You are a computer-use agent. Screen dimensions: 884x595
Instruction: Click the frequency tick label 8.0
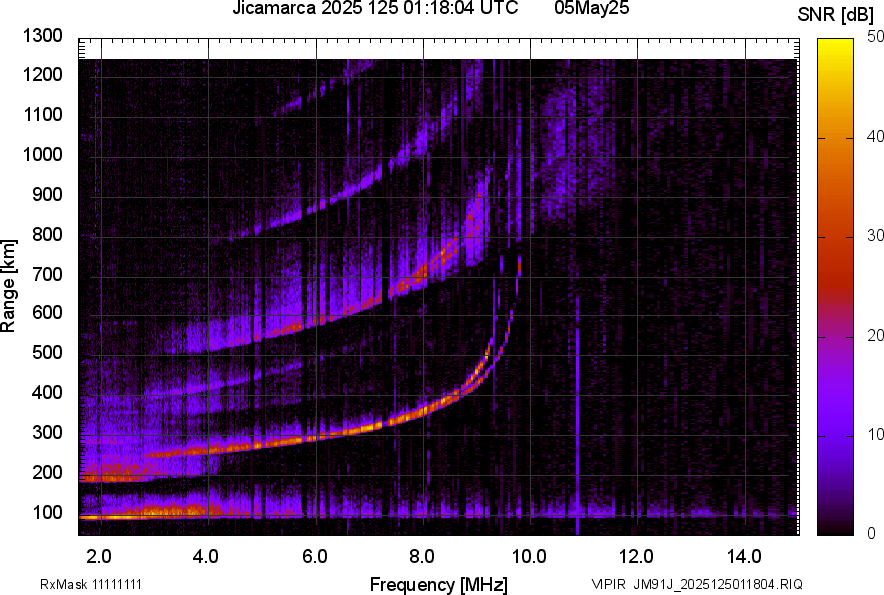(x=422, y=557)
